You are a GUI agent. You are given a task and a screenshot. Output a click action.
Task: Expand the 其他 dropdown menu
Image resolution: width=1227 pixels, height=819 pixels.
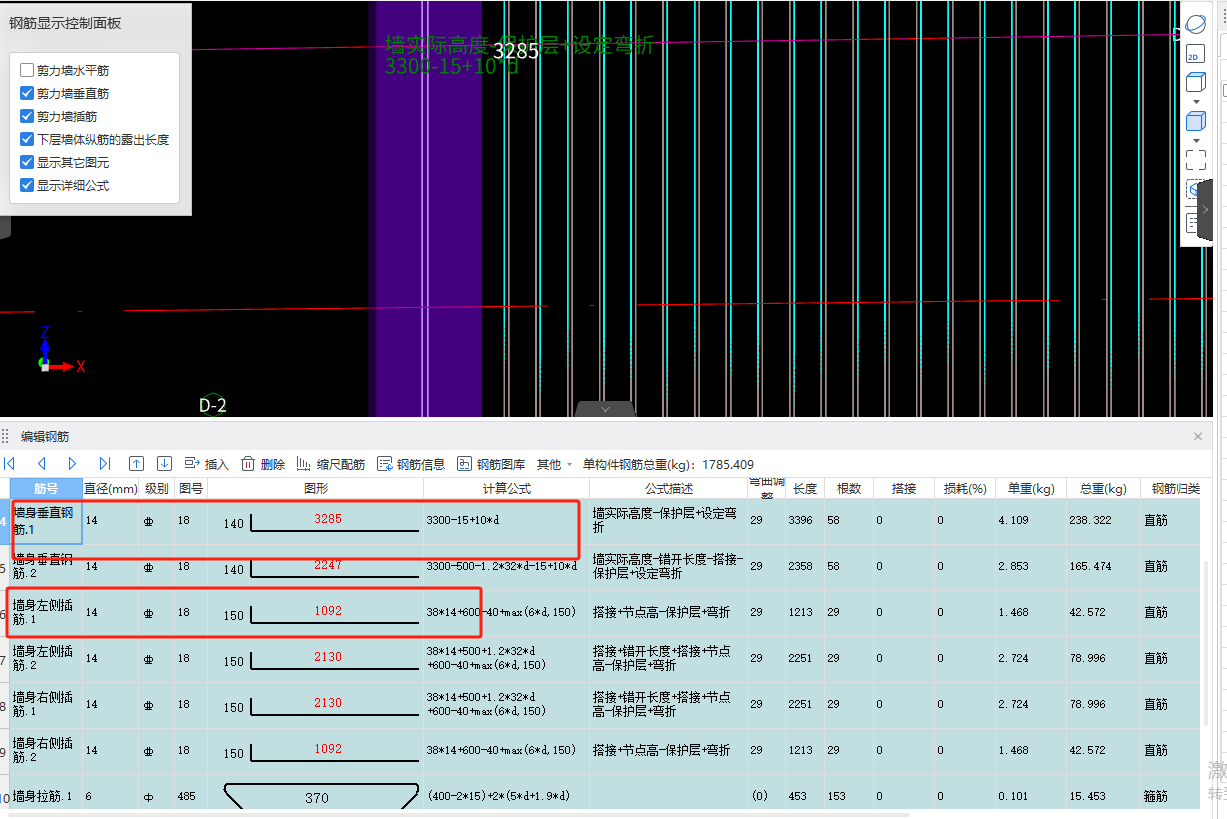pos(554,464)
